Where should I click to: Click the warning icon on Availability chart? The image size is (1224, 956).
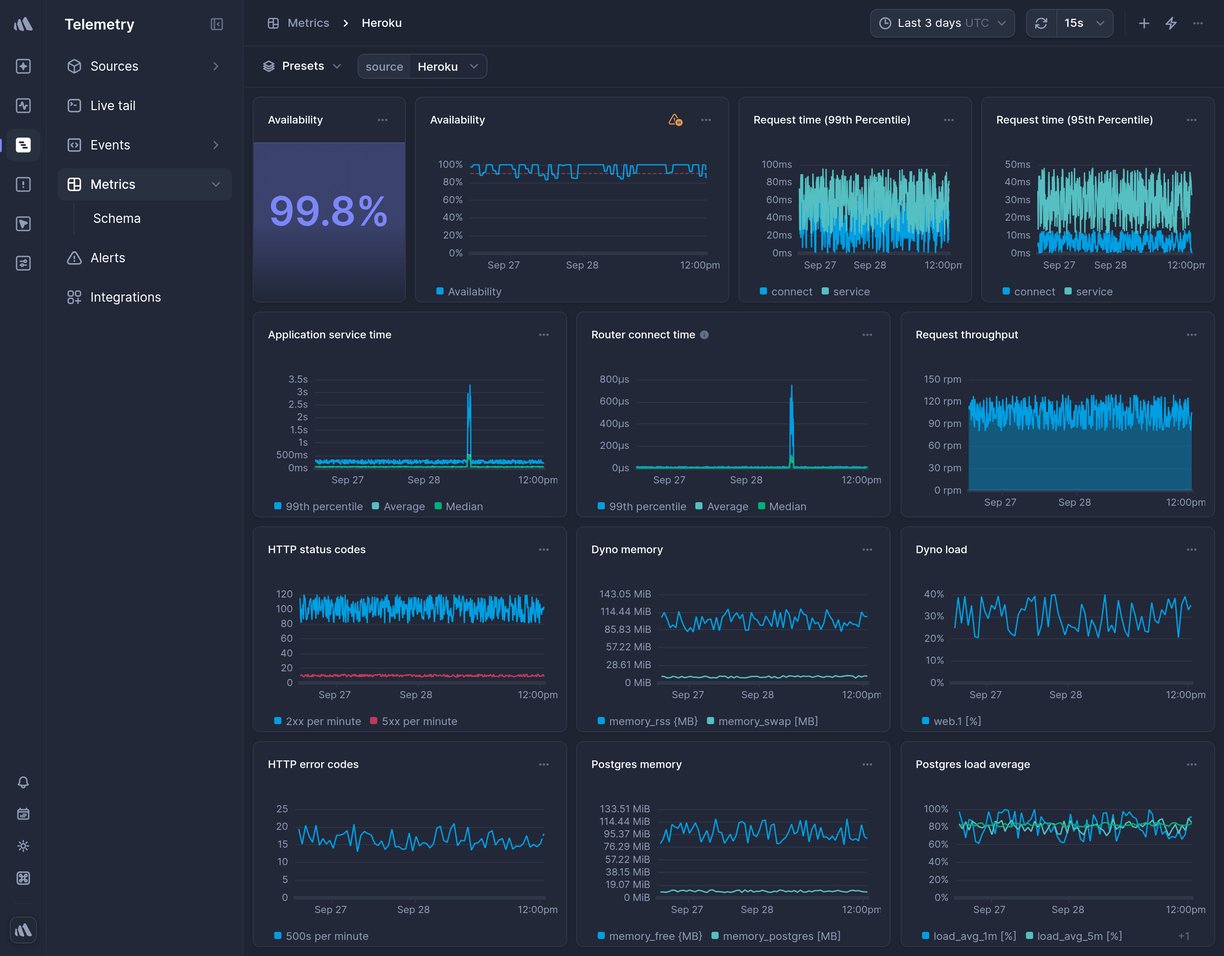[675, 120]
